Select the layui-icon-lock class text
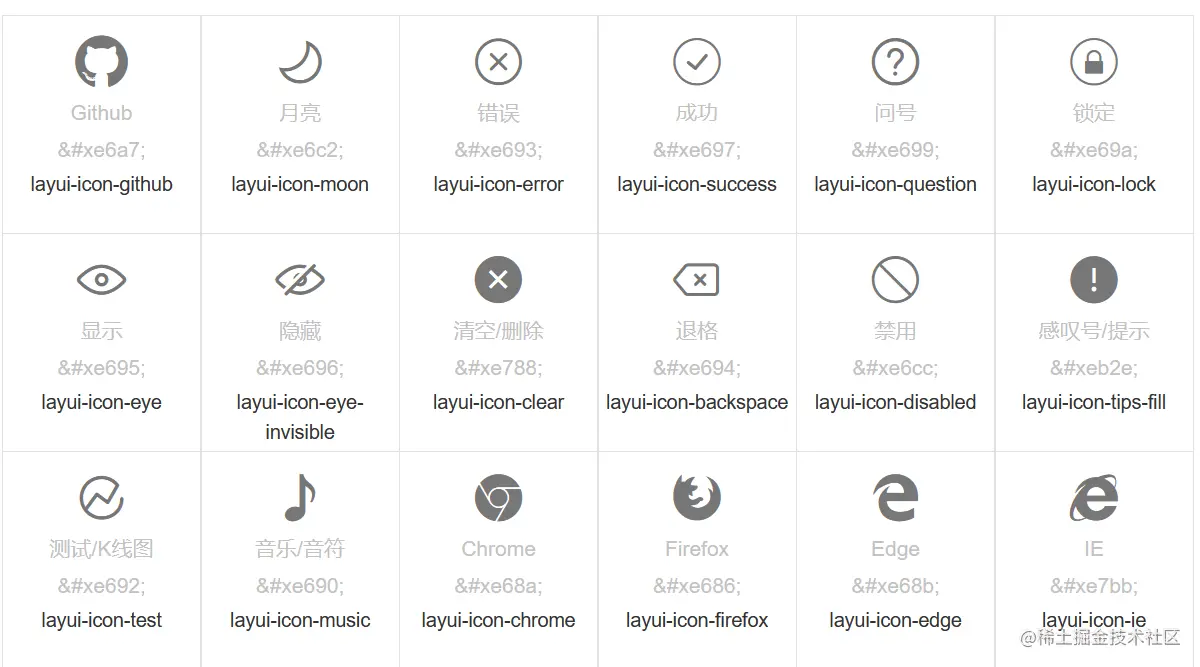Image resolution: width=1200 pixels, height=667 pixels. tap(1094, 184)
